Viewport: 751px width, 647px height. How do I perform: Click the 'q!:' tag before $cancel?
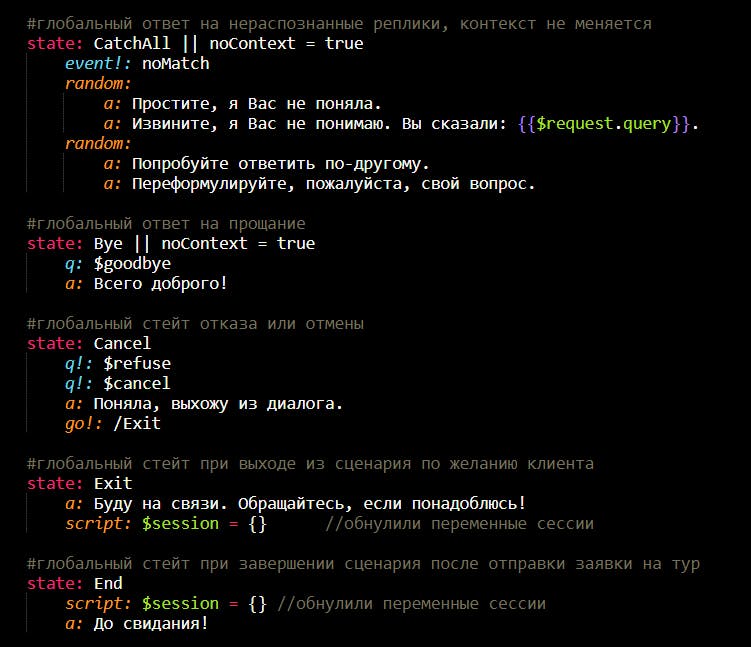pyautogui.click(x=79, y=384)
